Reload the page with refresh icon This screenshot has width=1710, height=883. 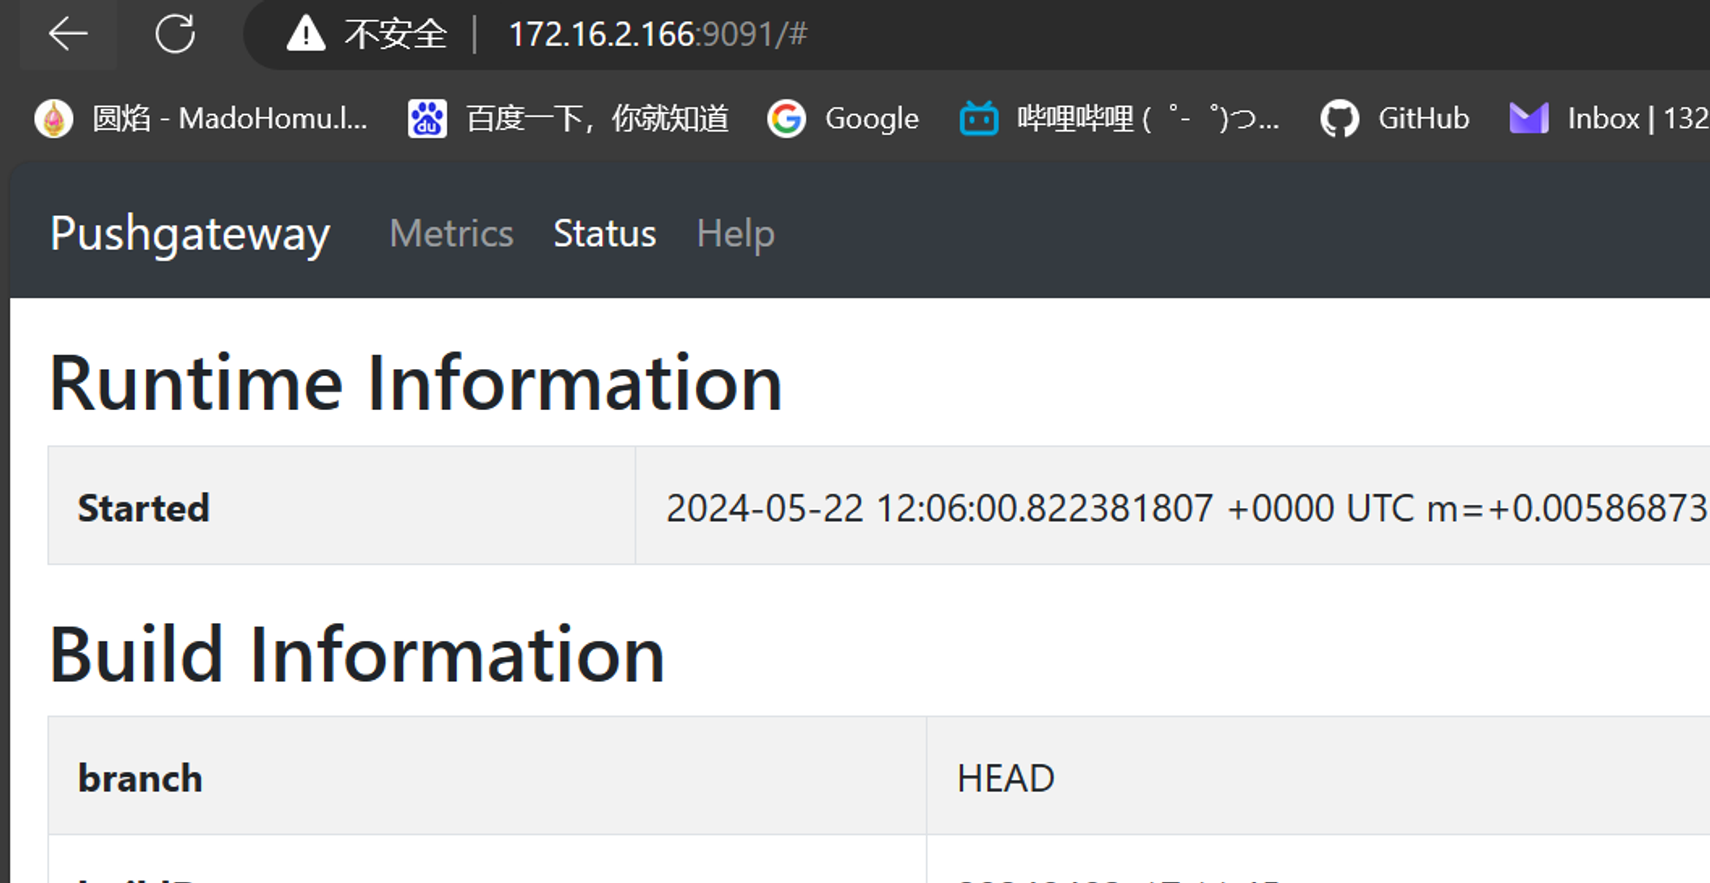(x=175, y=34)
